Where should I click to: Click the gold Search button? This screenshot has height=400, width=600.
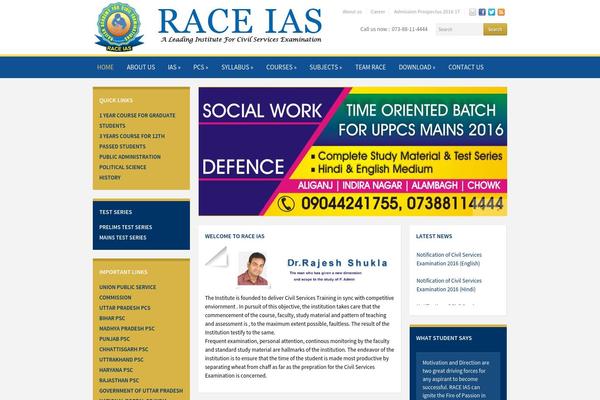pos(495,29)
